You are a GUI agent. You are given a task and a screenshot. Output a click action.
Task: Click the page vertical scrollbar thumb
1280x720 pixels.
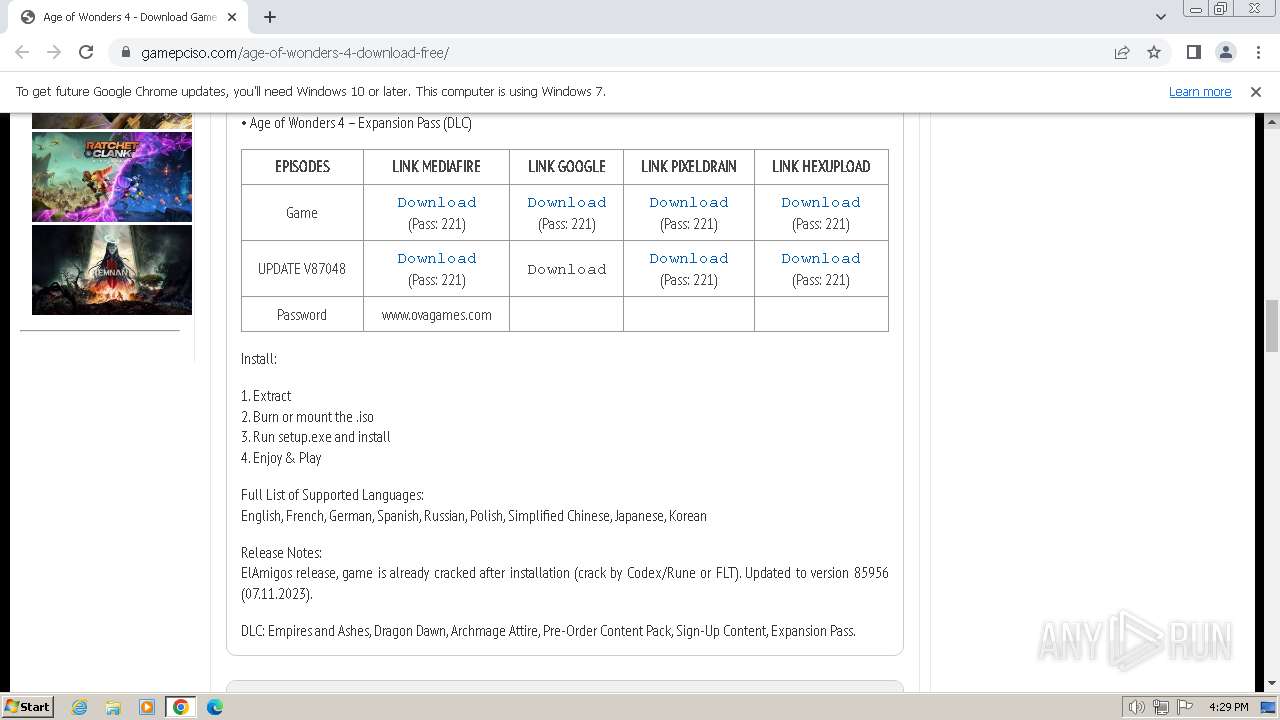coord(1272,326)
